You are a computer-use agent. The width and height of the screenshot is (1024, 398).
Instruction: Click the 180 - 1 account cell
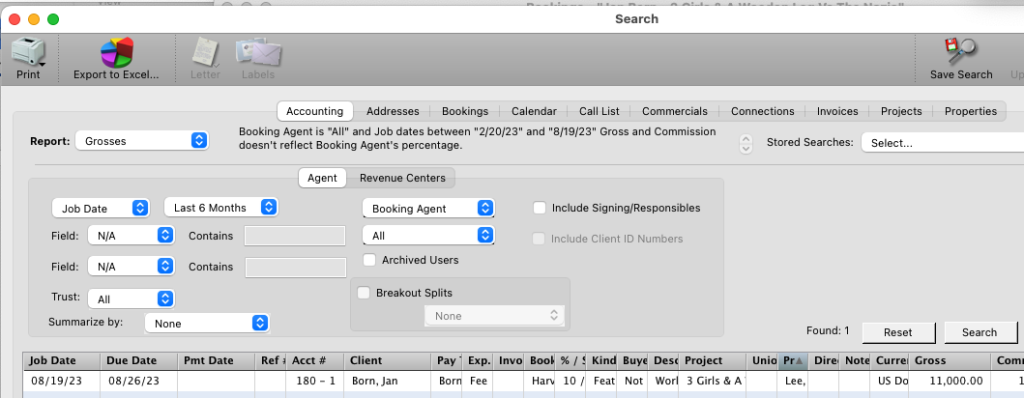315,380
